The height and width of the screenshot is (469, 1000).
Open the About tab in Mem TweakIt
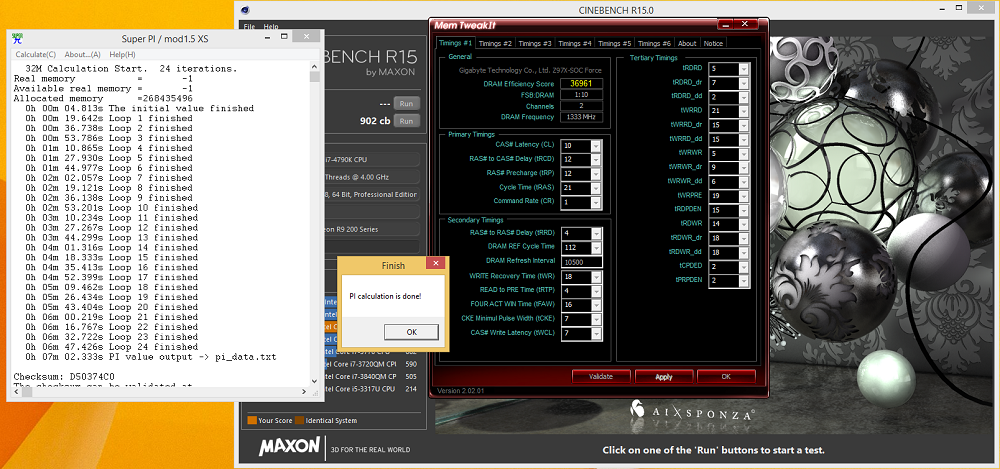687,43
